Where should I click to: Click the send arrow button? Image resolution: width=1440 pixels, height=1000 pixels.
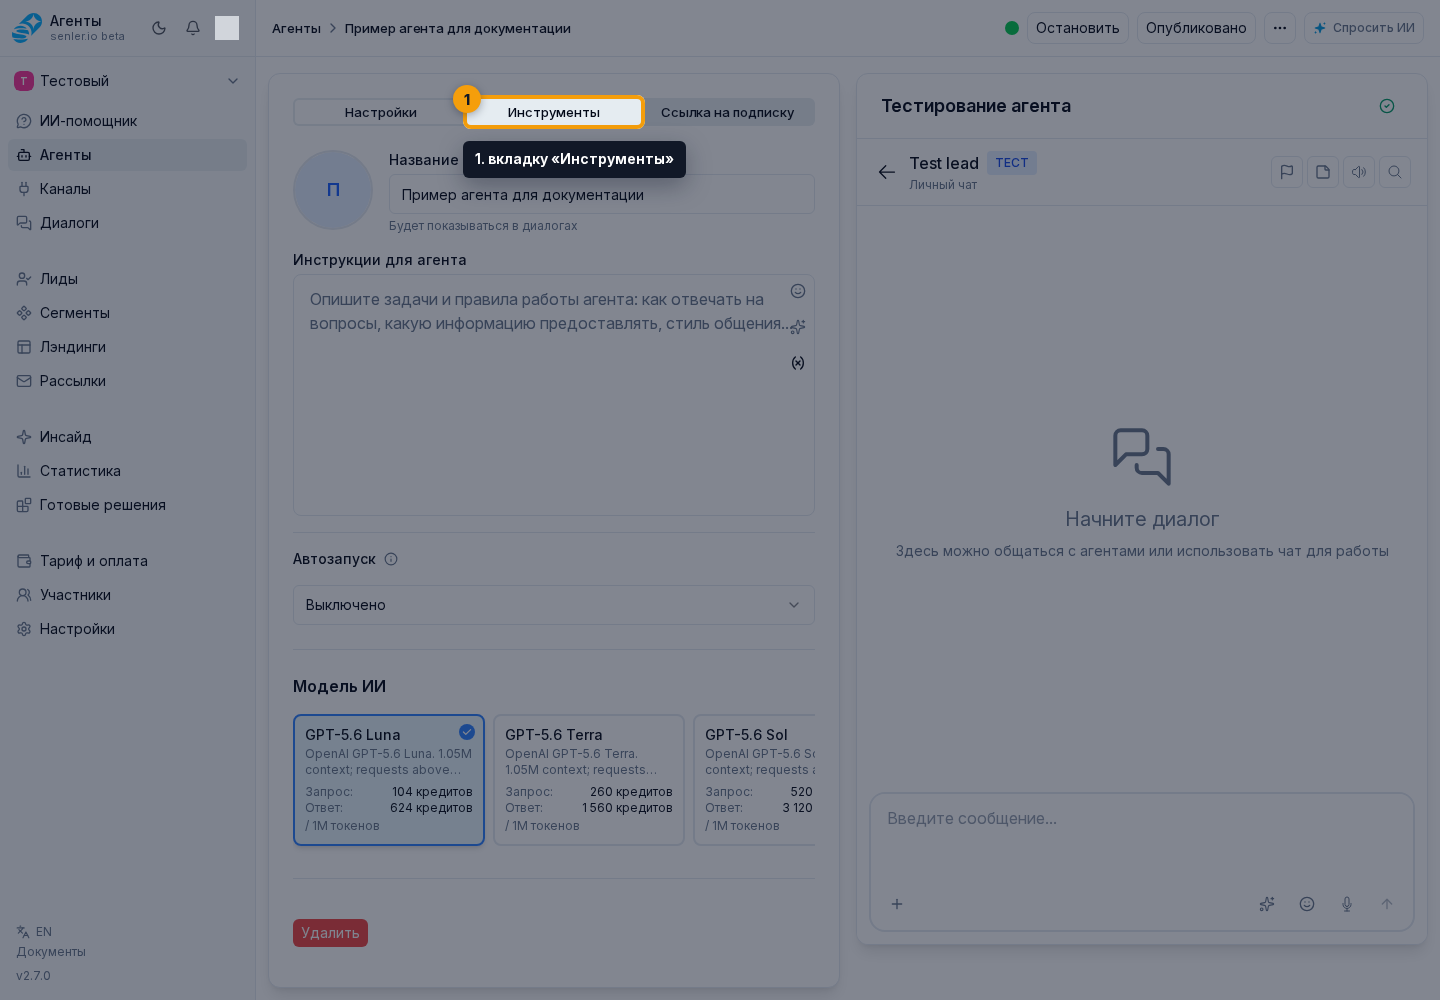[1387, 904]
